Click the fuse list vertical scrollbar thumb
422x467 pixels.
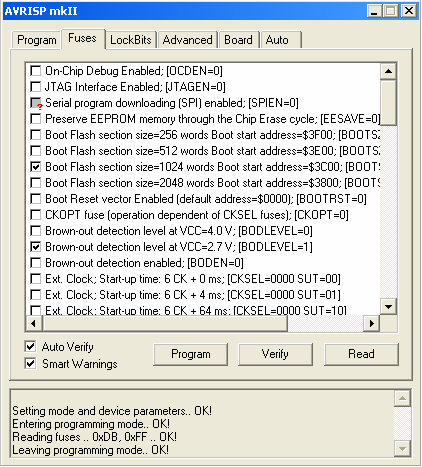point(388,102)
